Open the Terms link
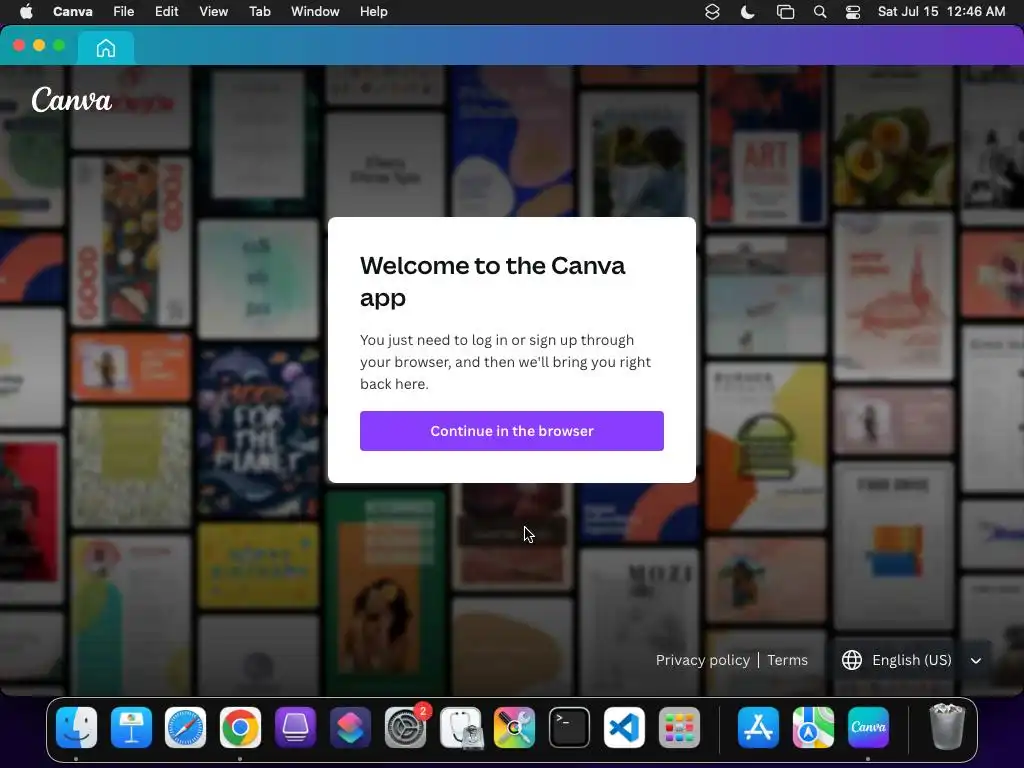 coord(788,660)
